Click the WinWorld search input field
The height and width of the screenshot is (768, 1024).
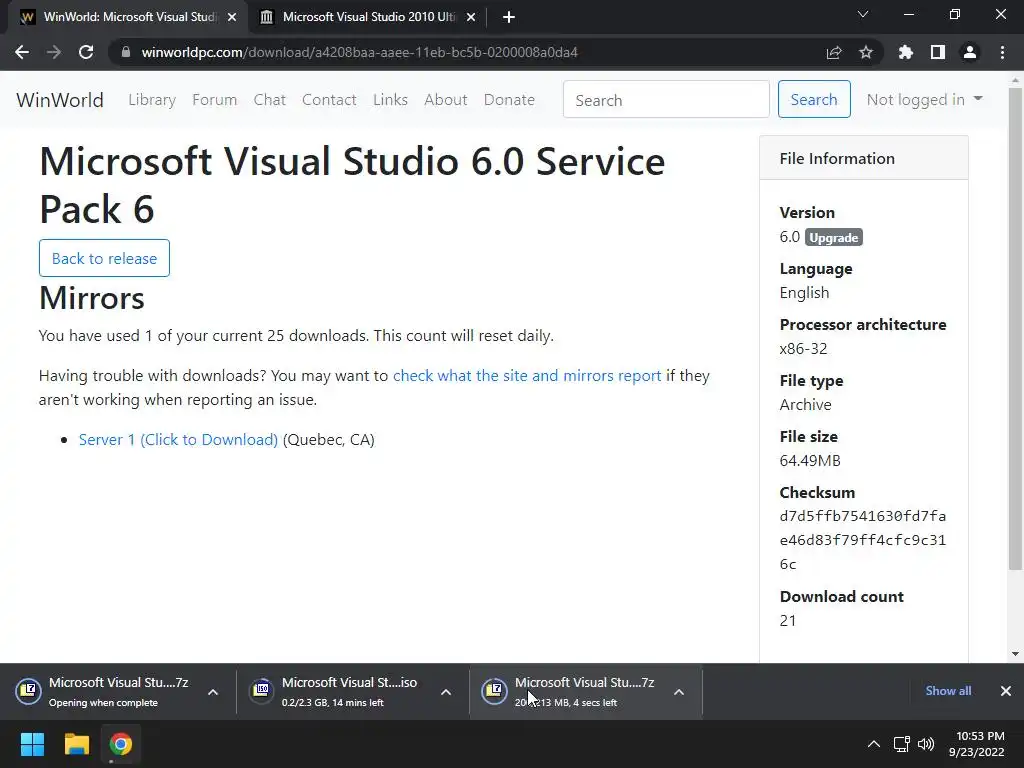click(666, 100)
